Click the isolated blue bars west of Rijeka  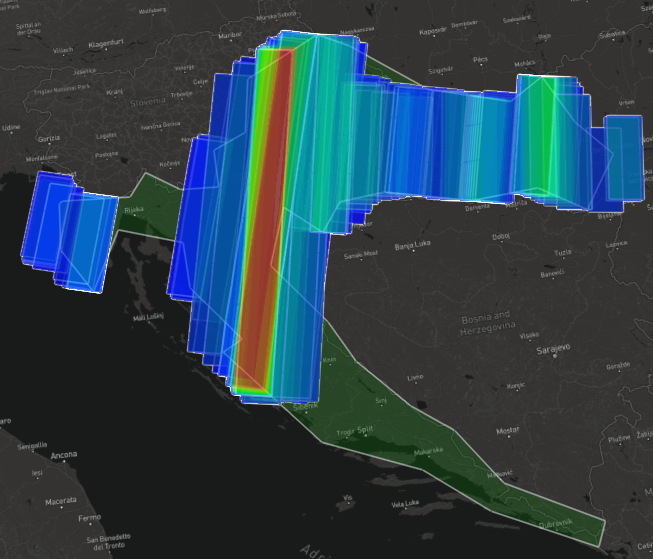65,230
